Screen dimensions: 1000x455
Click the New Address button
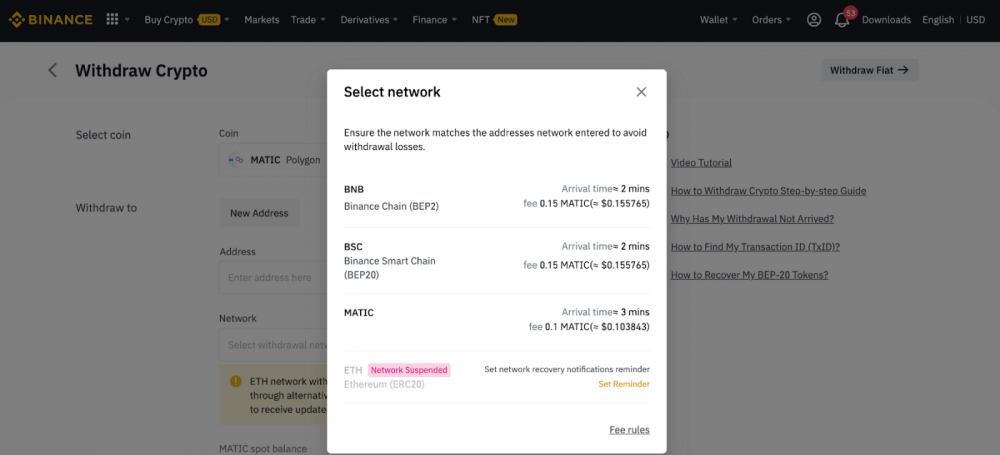(259, 213)
